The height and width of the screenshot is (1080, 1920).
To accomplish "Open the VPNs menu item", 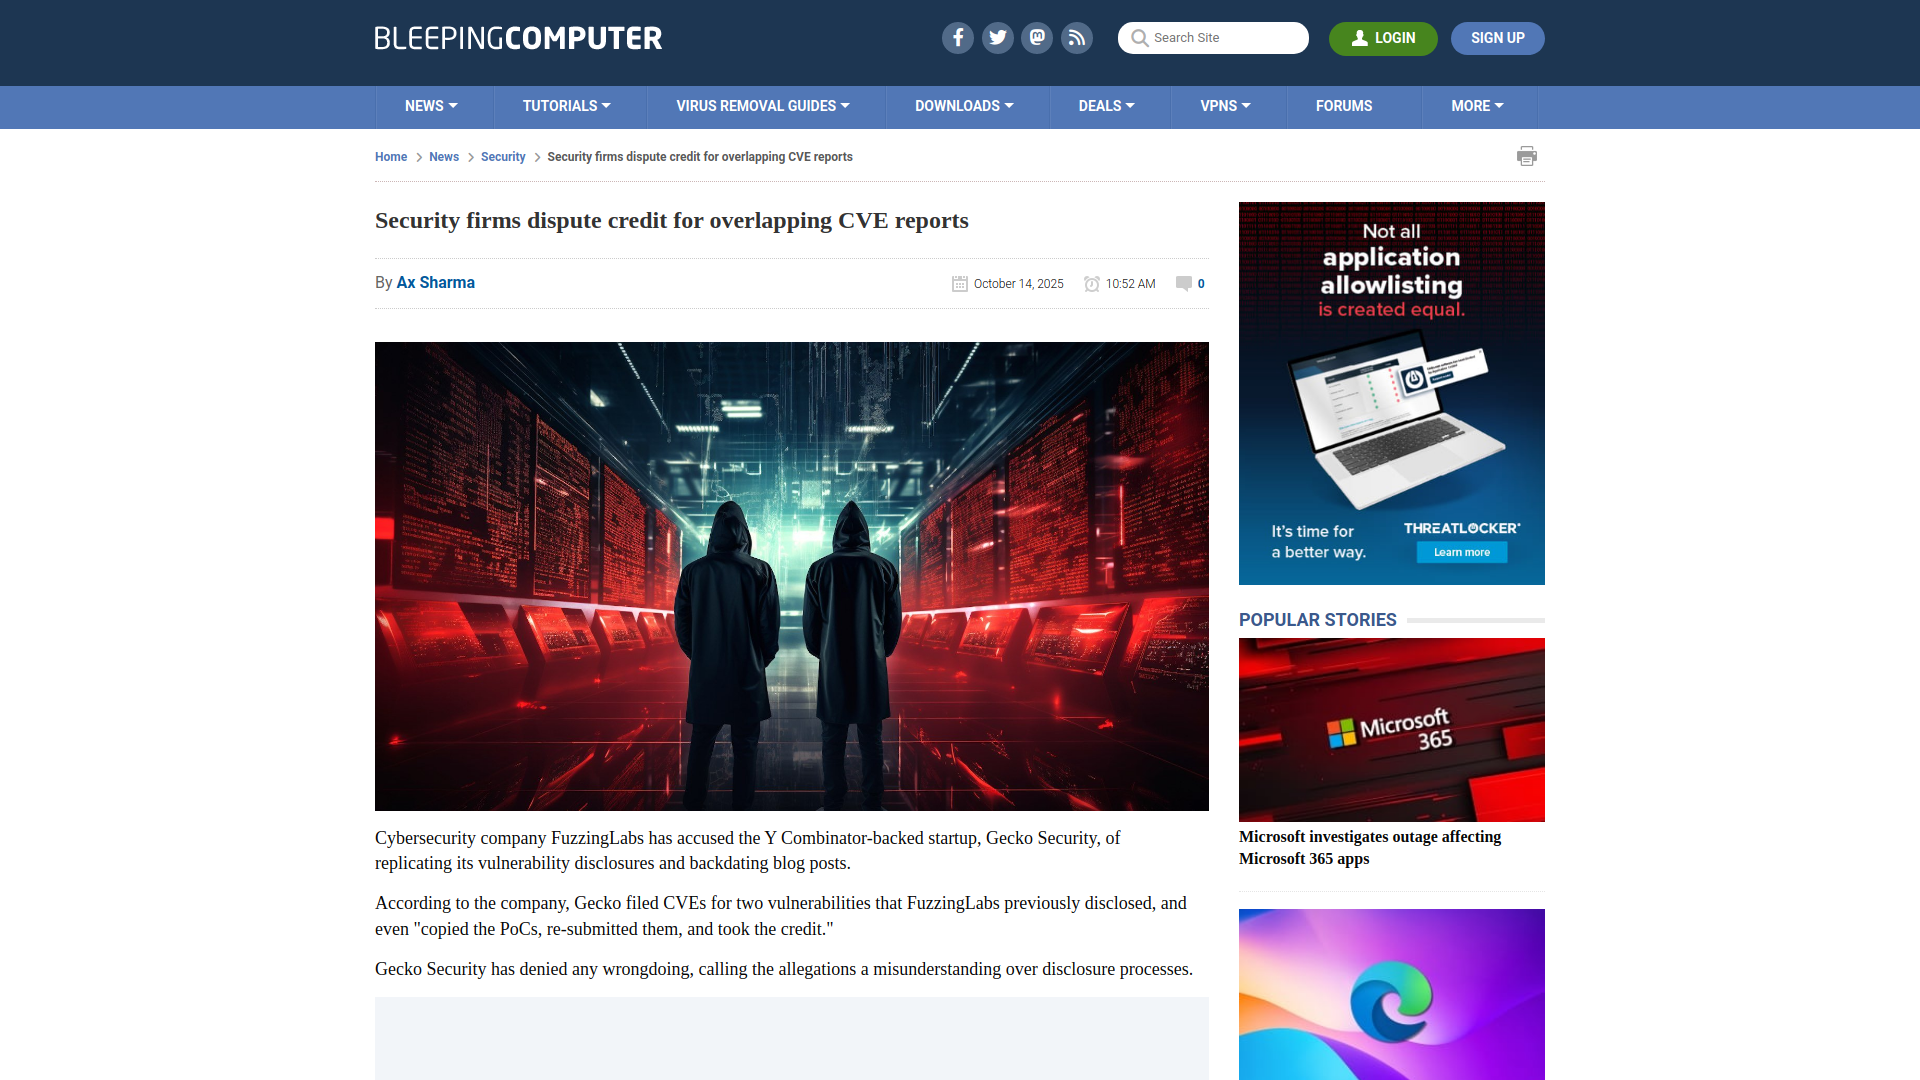I will 1225,106.
